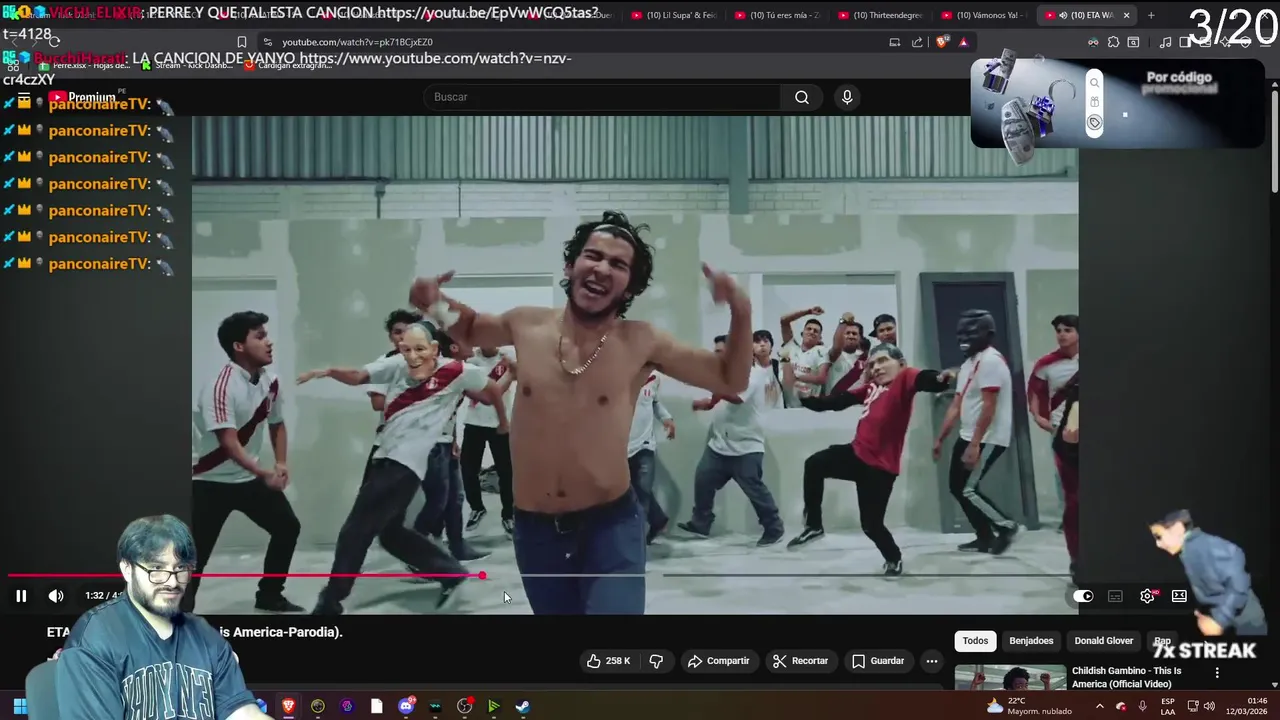The height and width of the screenshot is (720, 1280).
Task: Switch the player to theater mode
Action: pyautogui.click(x=1179, y=596)
